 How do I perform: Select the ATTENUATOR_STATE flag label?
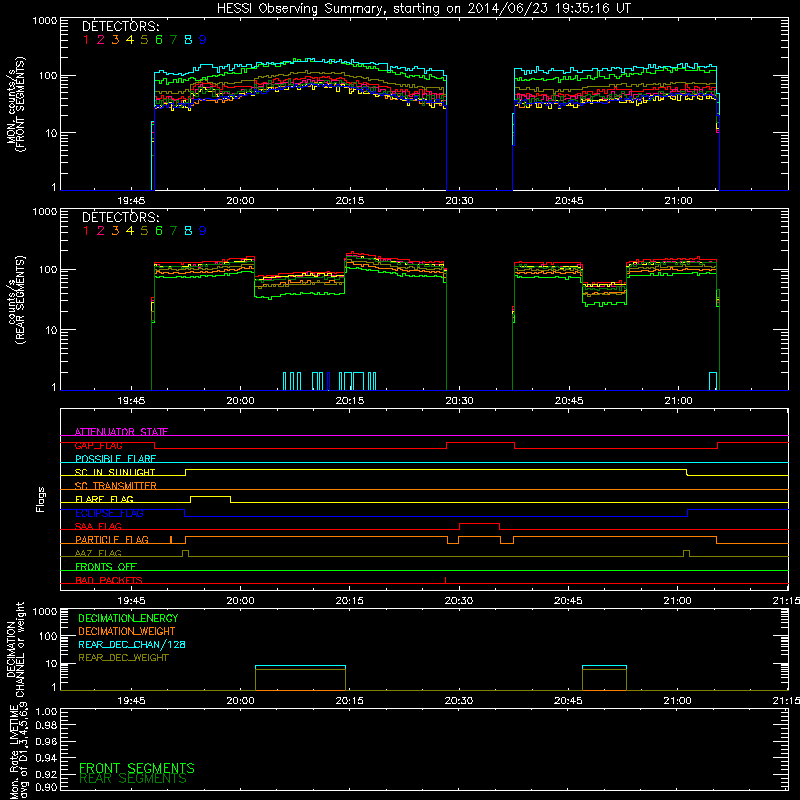pyautogui.click(x=121, y=432)
